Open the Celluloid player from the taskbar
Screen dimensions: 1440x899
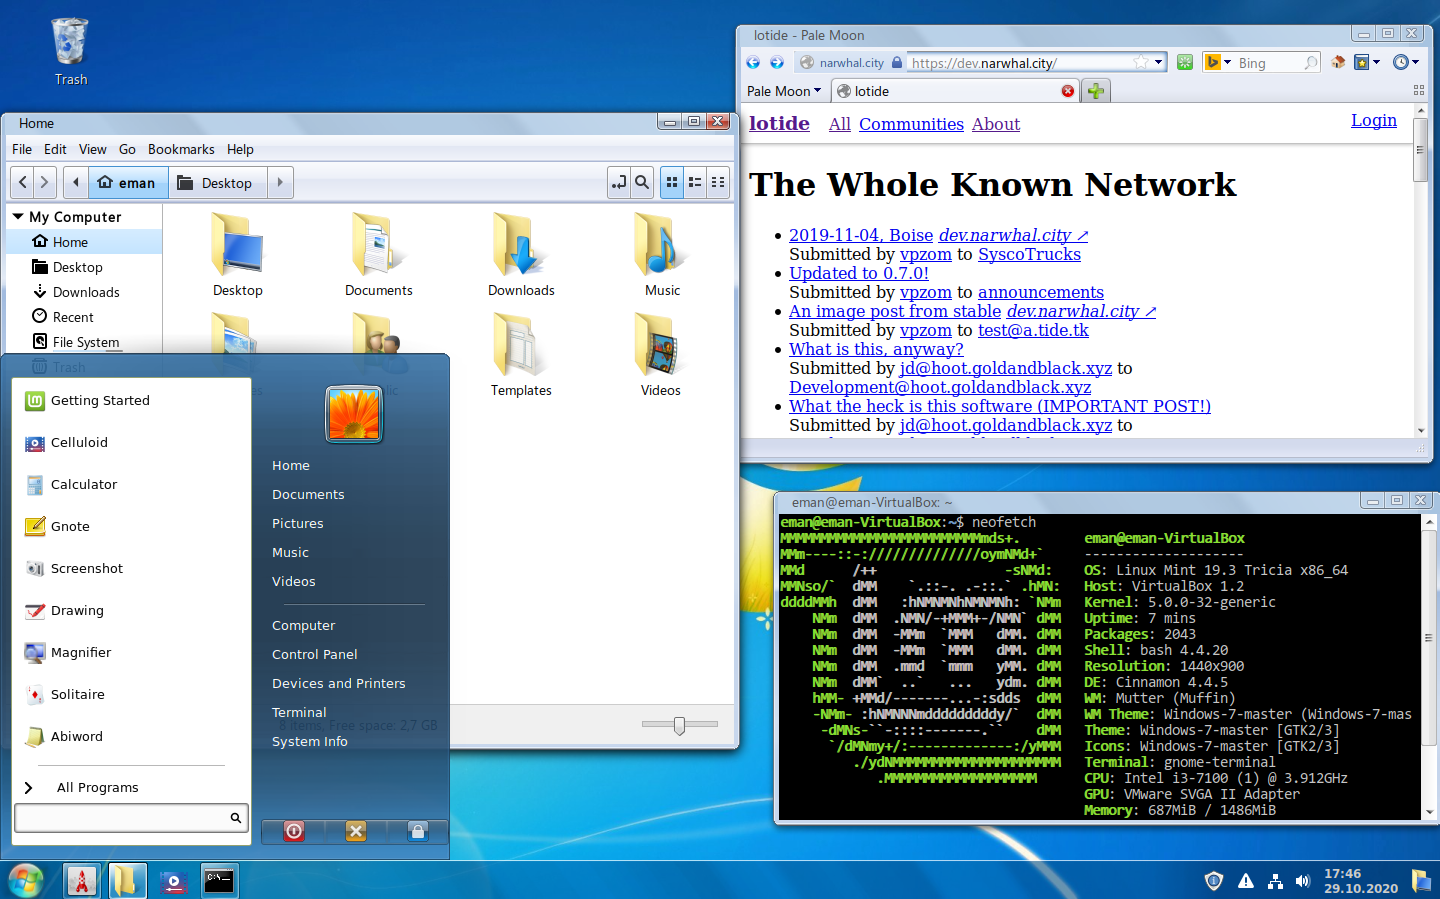coord(173,881)
